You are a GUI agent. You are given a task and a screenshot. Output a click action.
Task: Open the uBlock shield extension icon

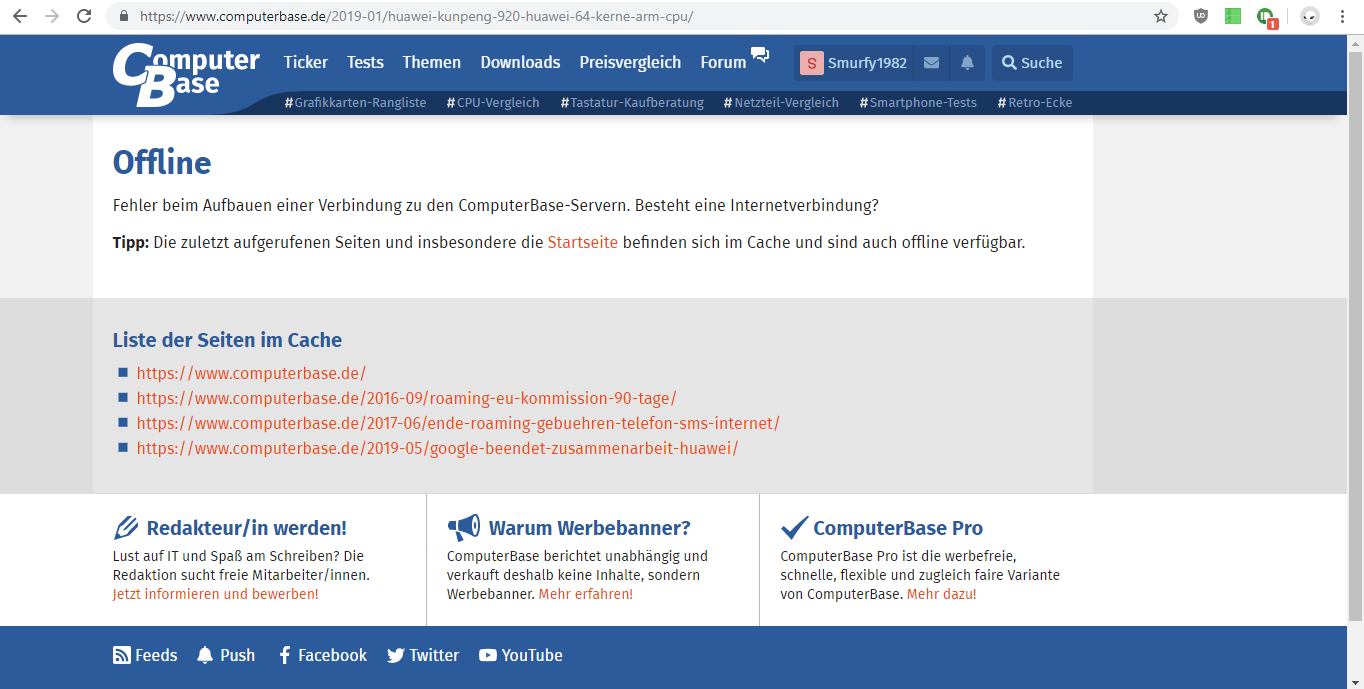[1202, 16]
